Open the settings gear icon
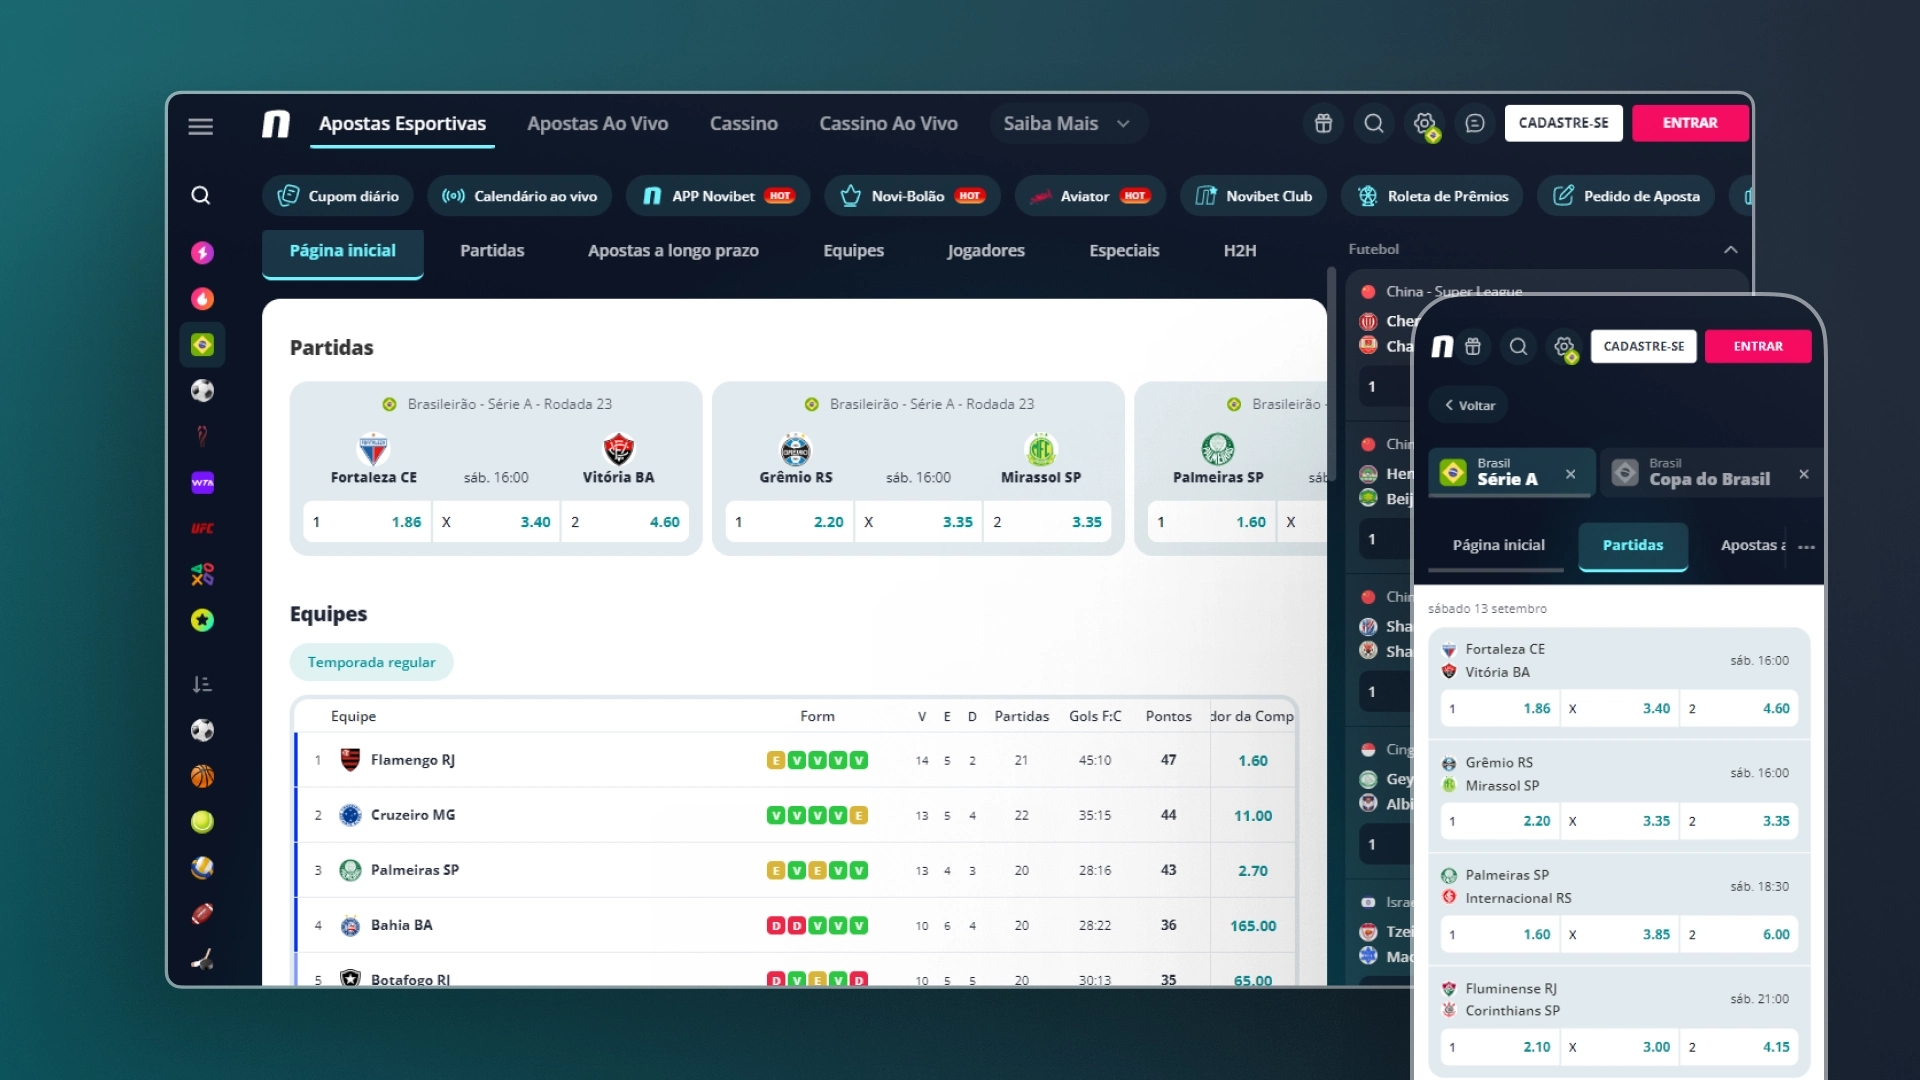1920x1080 pixels. click(1424, 123)
